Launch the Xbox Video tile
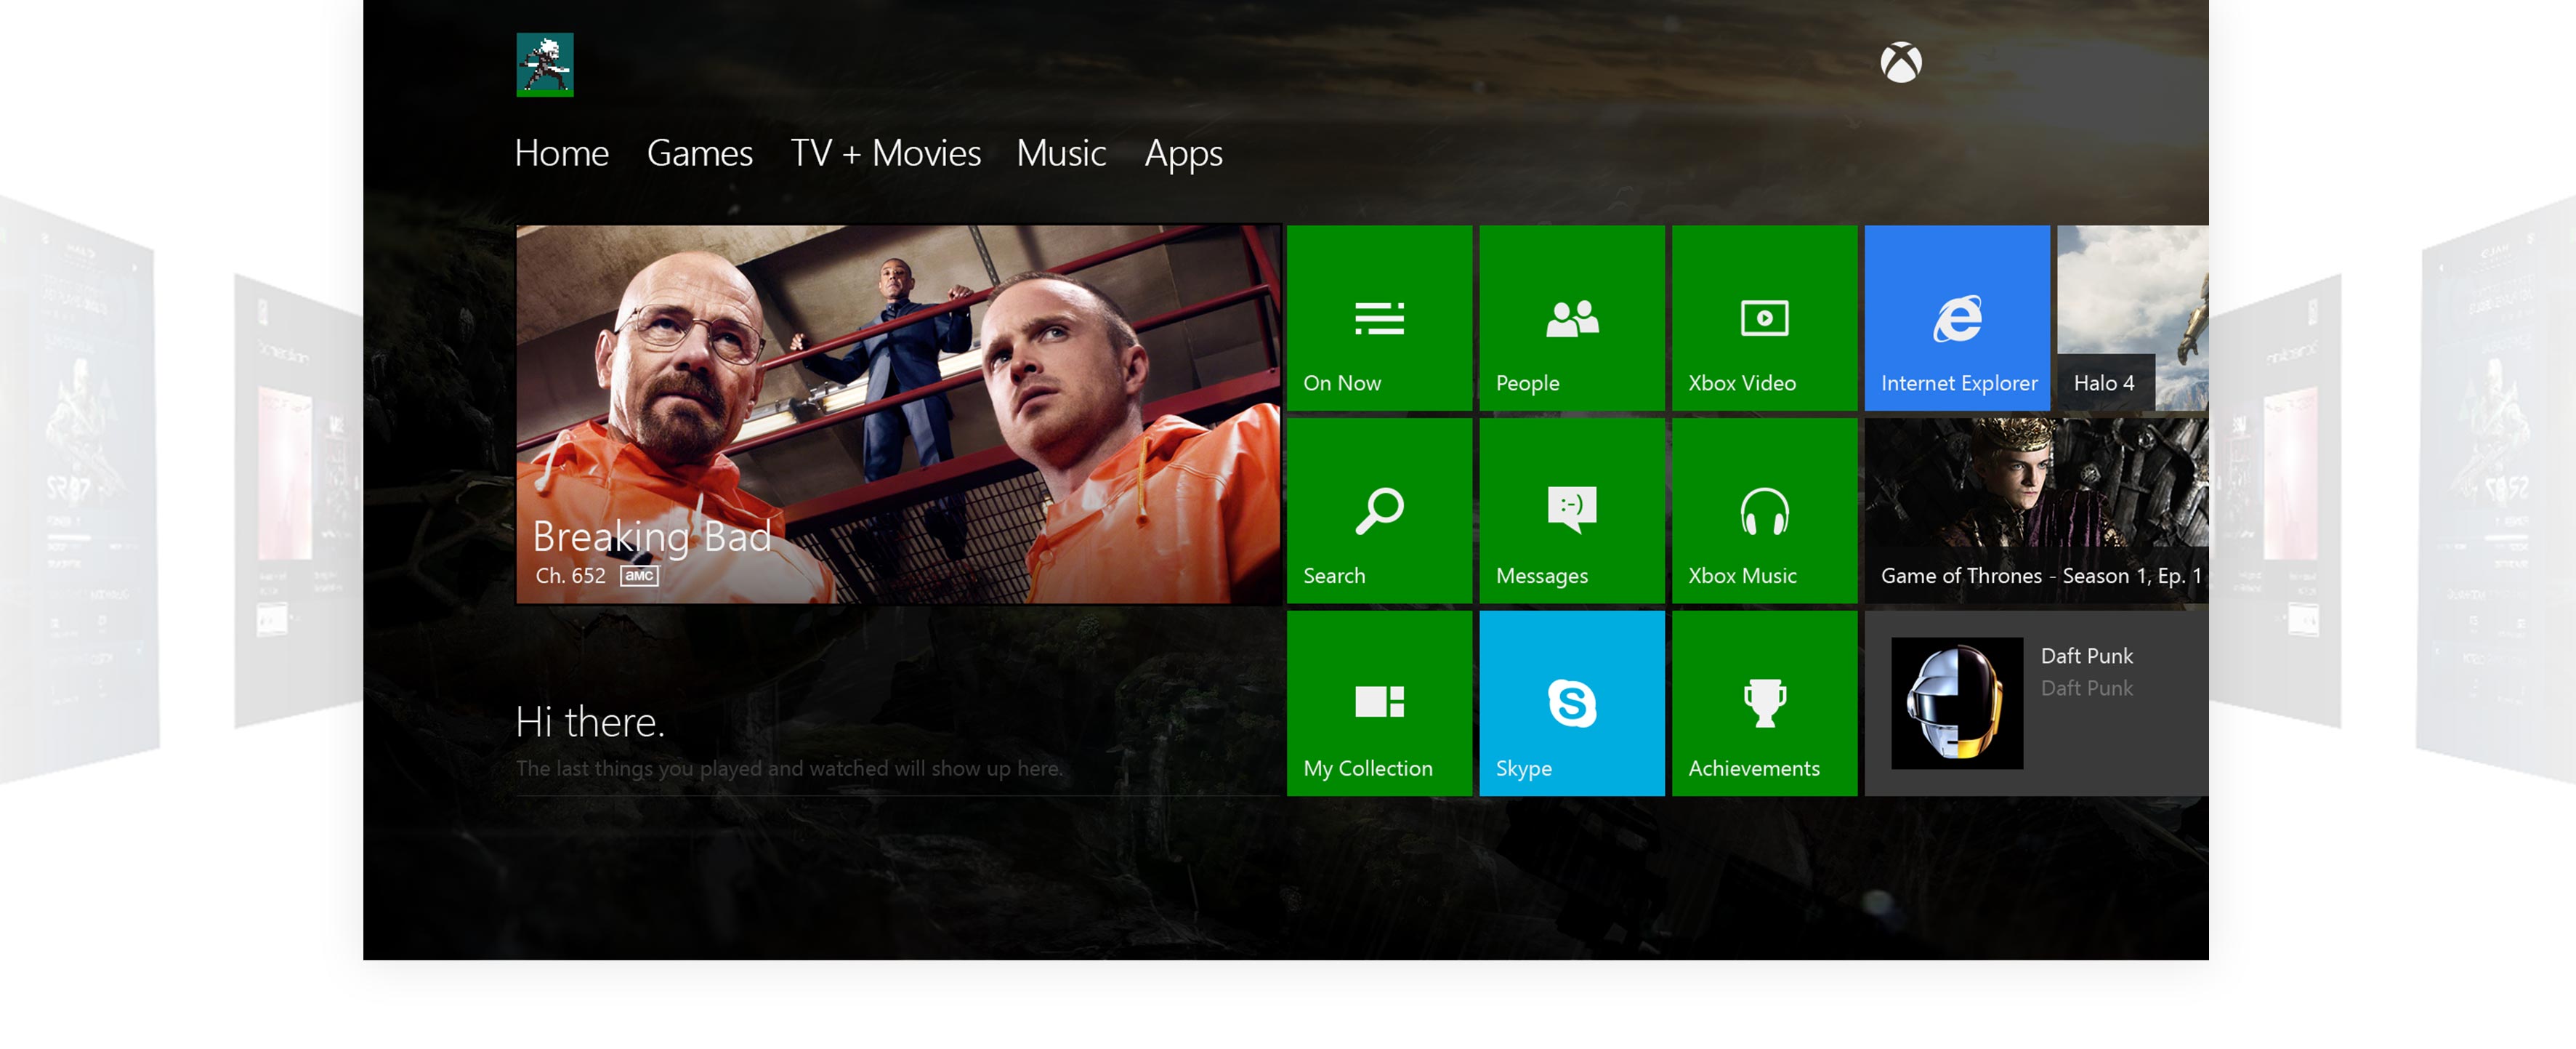The height and width of the screenshot is (1049, 2576). tap(1764, 317)
